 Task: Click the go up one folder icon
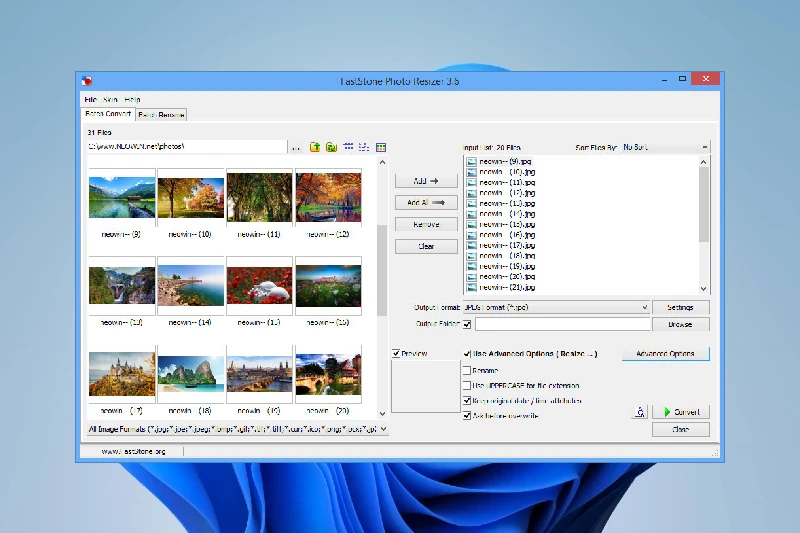tap(314, 147)
